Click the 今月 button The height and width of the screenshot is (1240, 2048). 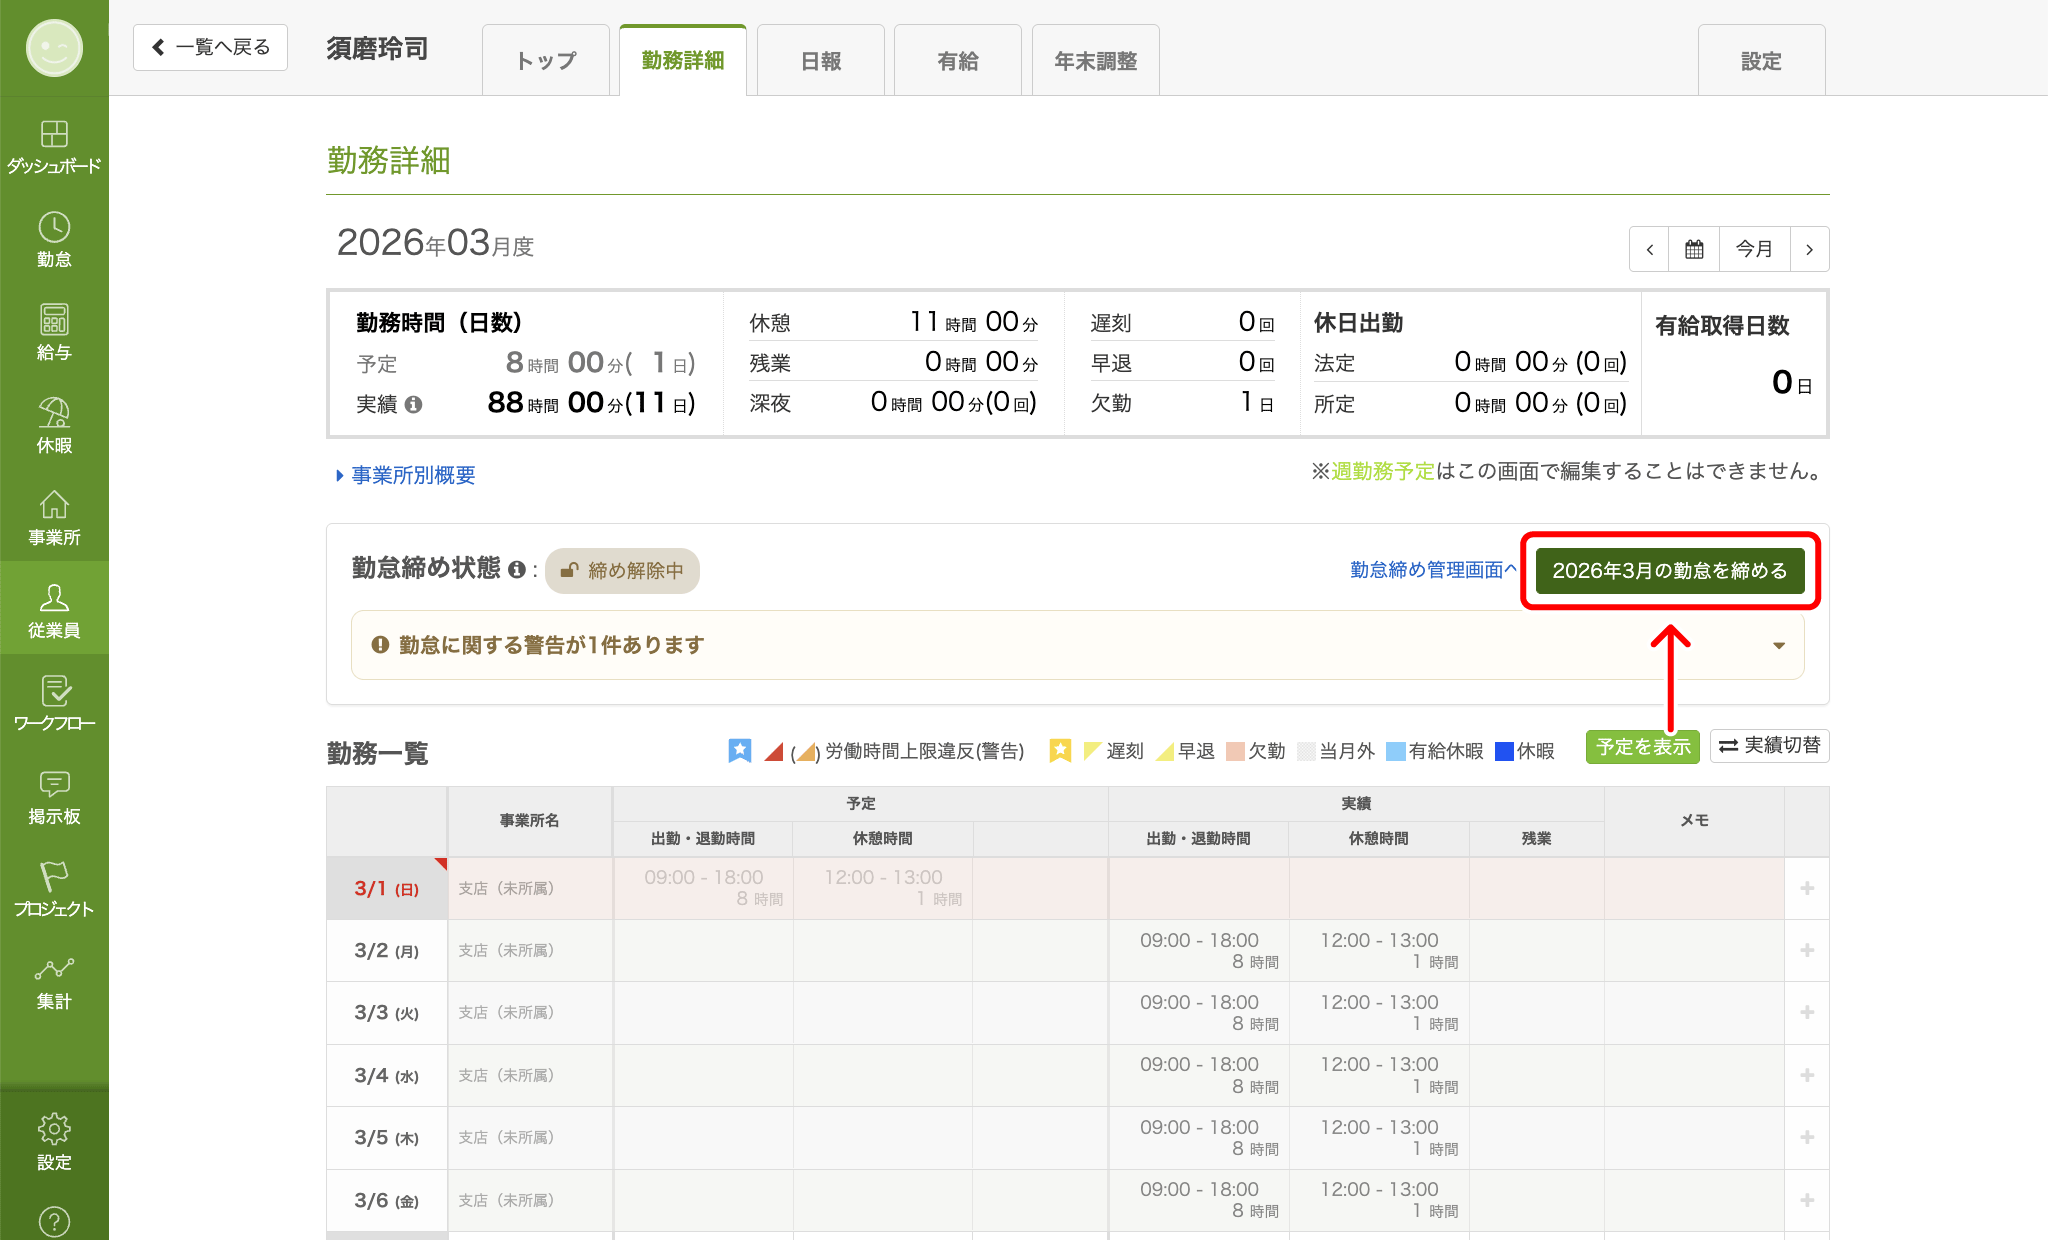click(1754, 249)
